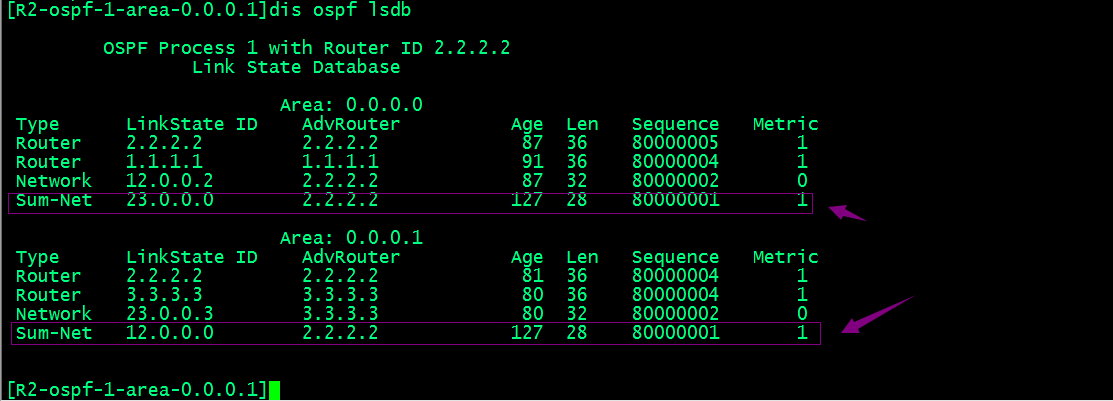Viewport: 1113px width, 401px height.
Task: Click the "Sequence" header under Area 0.0.0.1
Action: coord(675,256)
